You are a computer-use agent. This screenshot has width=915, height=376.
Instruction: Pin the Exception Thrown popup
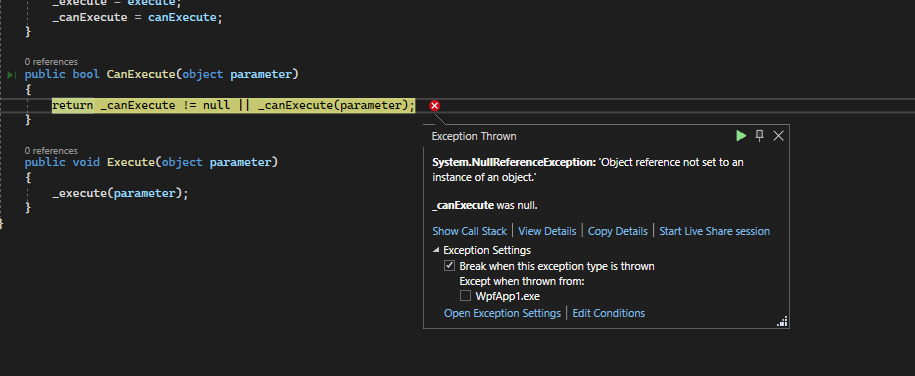pyautogui.click(x=759, y=135)
